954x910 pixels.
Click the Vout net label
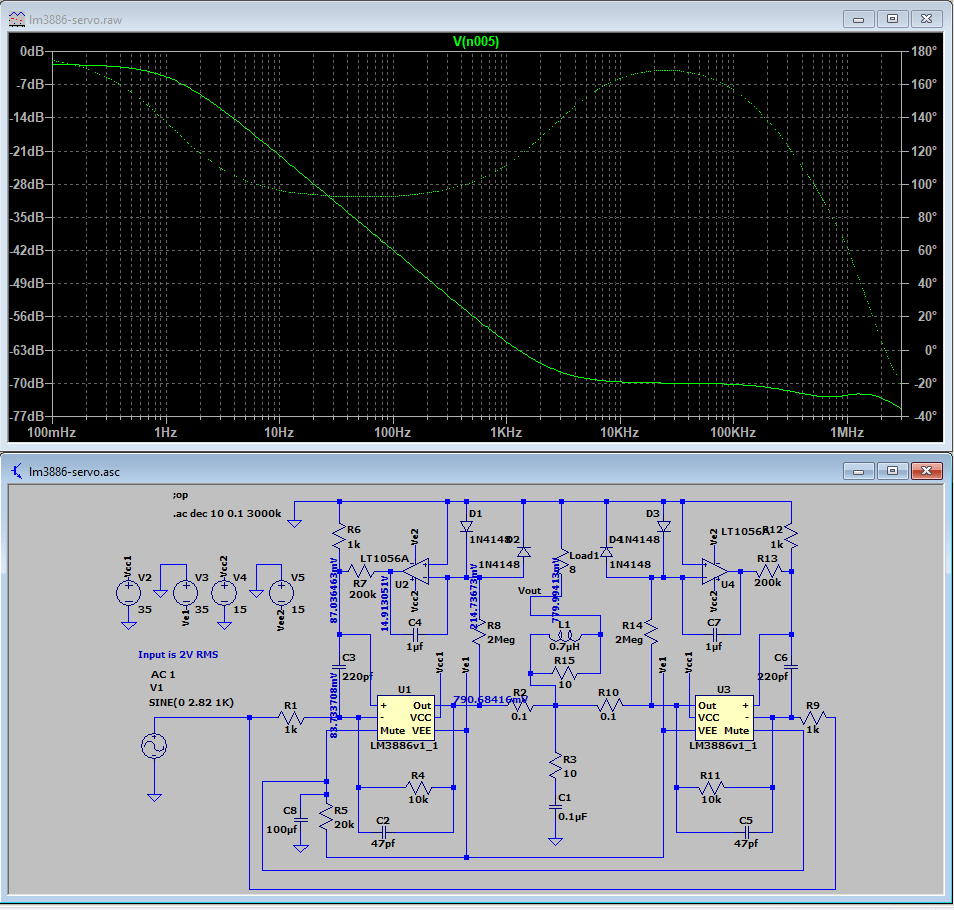coord(530,591)
